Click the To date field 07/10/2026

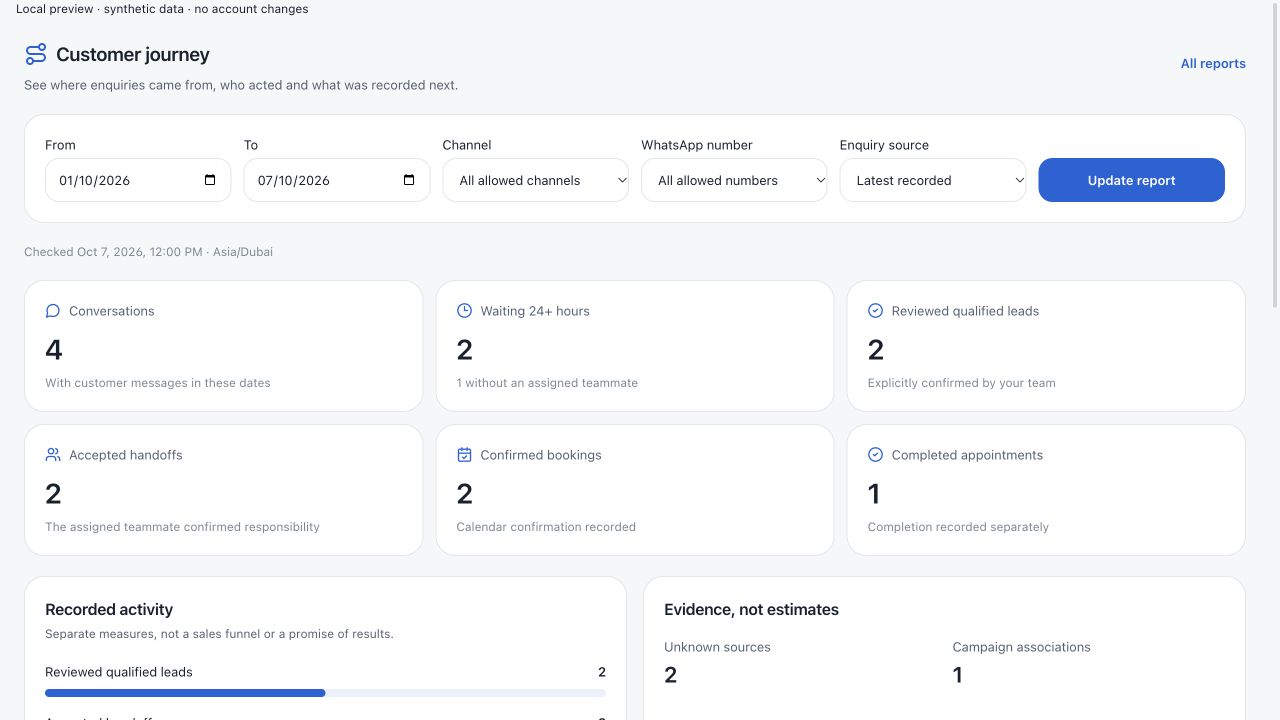coord(337,180)
